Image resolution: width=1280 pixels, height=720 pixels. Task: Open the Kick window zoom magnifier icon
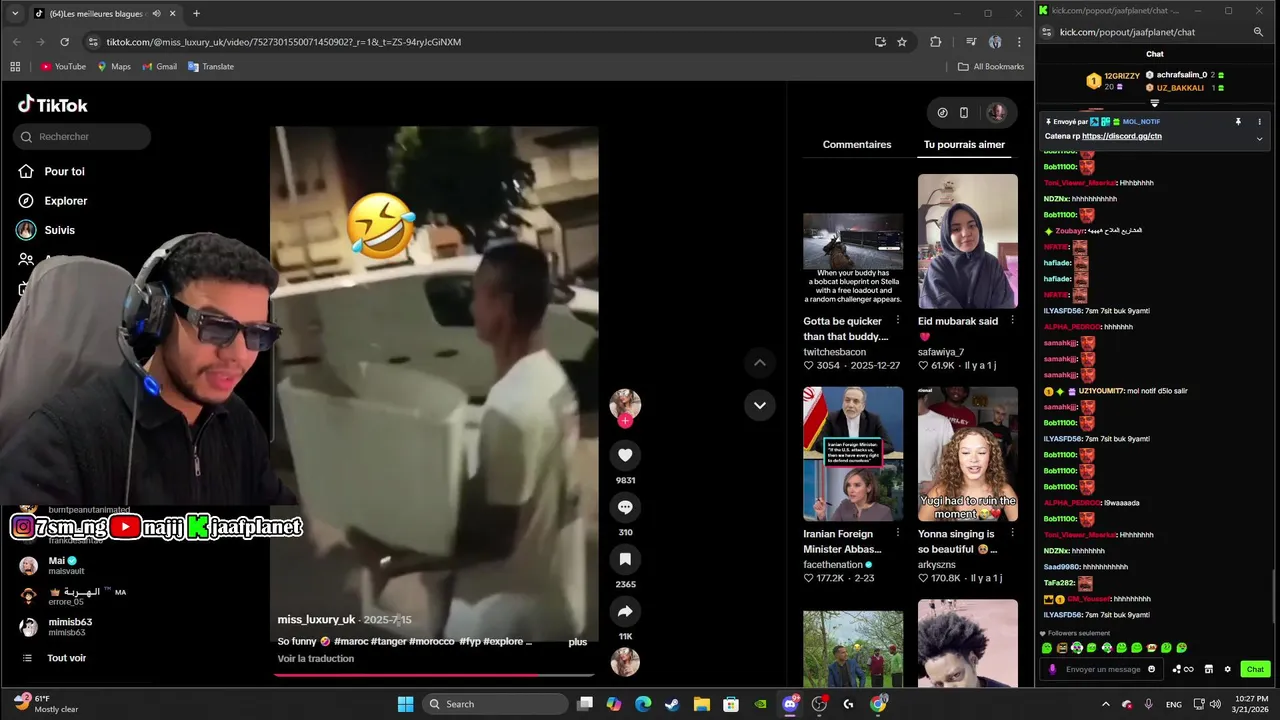point(1258,32)
